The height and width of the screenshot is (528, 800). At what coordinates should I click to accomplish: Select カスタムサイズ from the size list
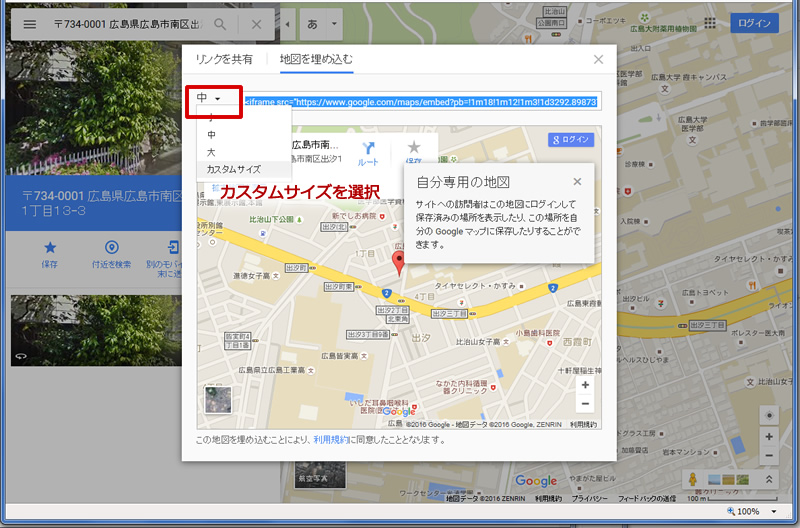coord(233,169)
